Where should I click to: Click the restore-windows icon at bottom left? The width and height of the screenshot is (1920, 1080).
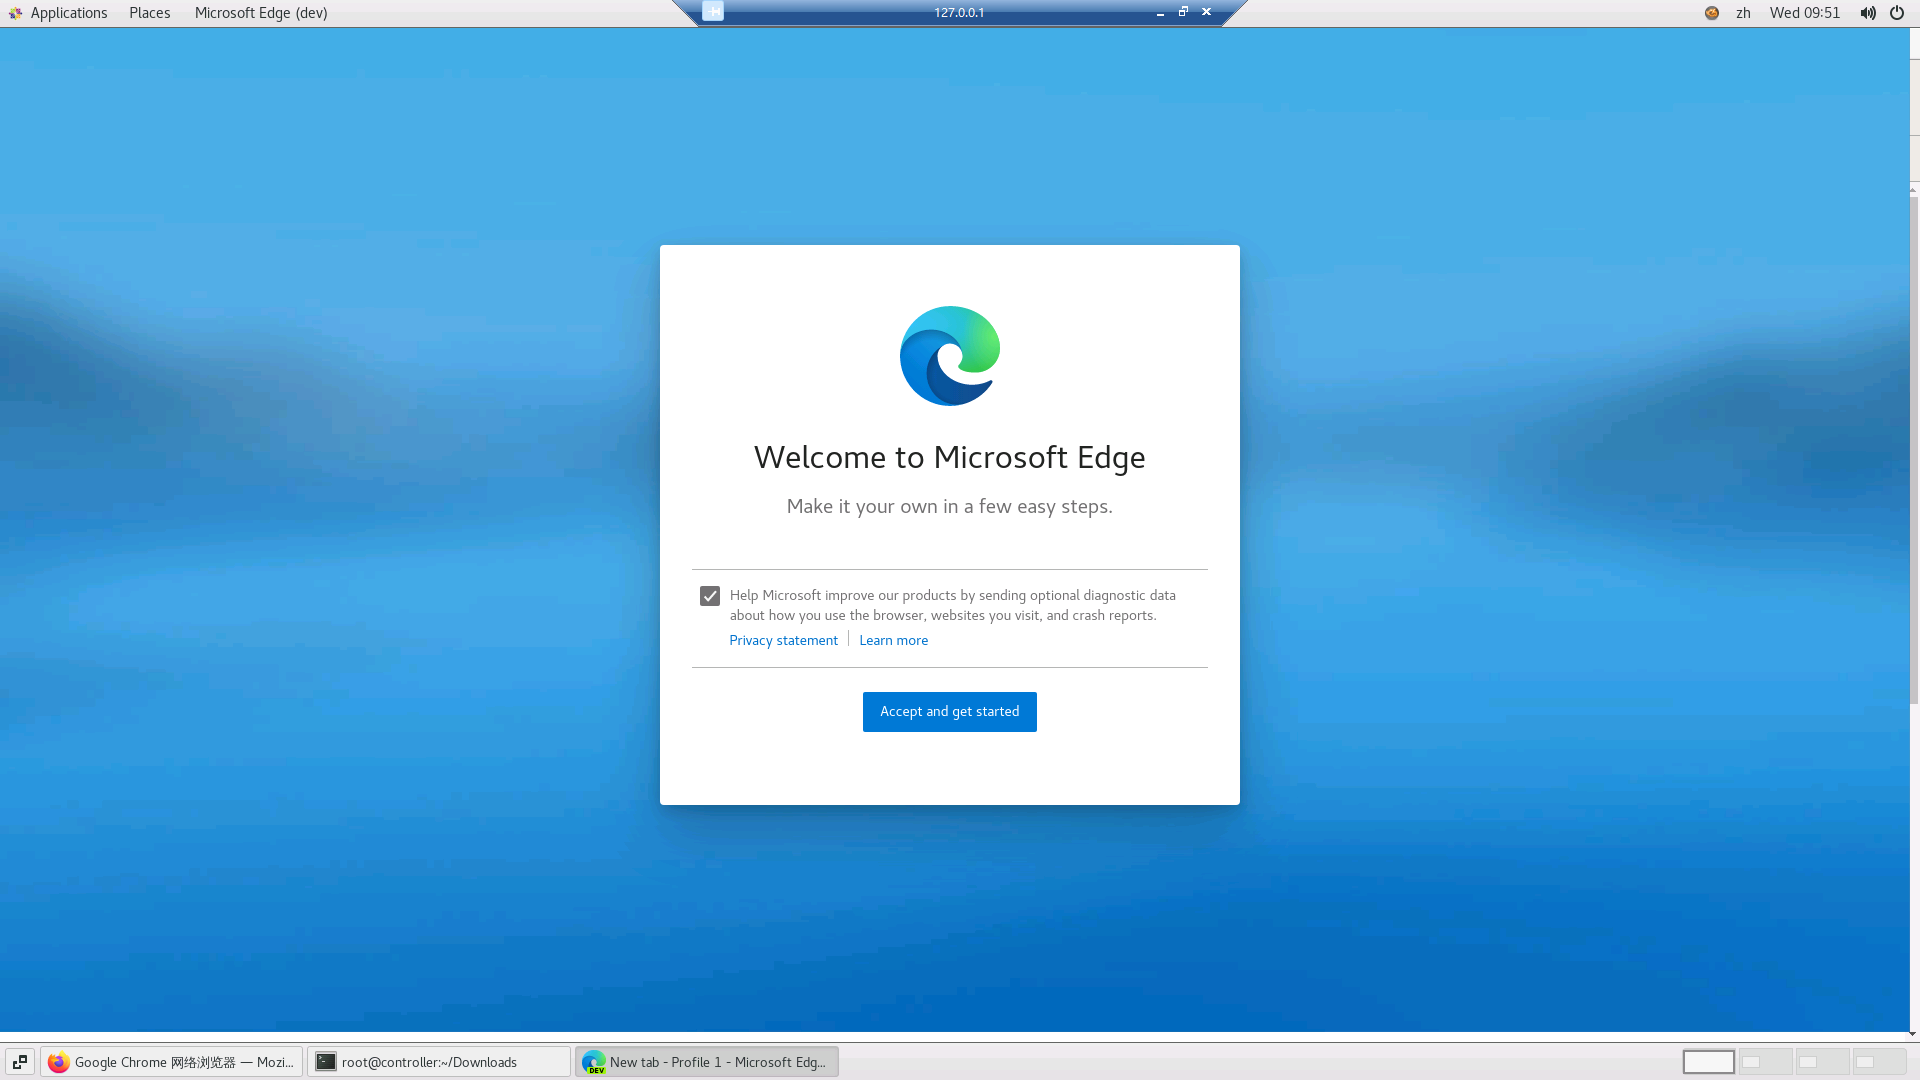pos(20,1062)
